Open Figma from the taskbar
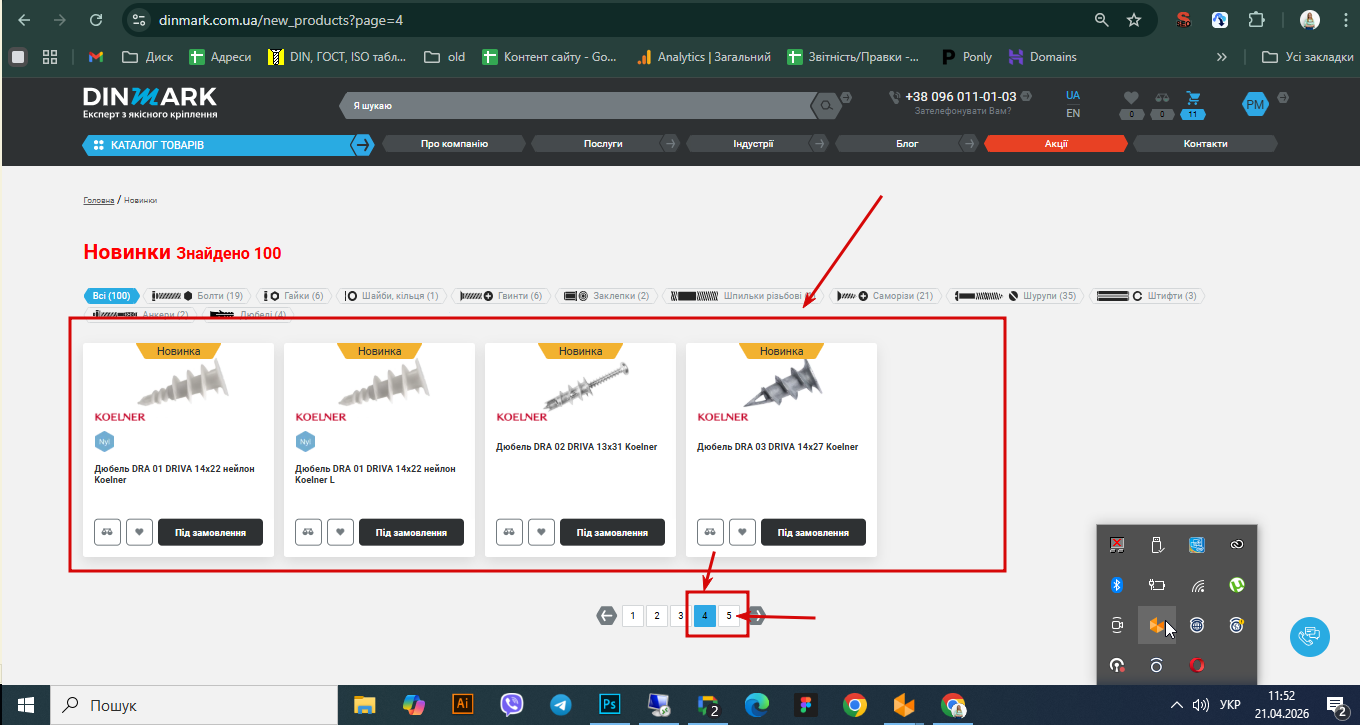The image size is (1360, 725). pyautogui.click(x=805, y=705)
